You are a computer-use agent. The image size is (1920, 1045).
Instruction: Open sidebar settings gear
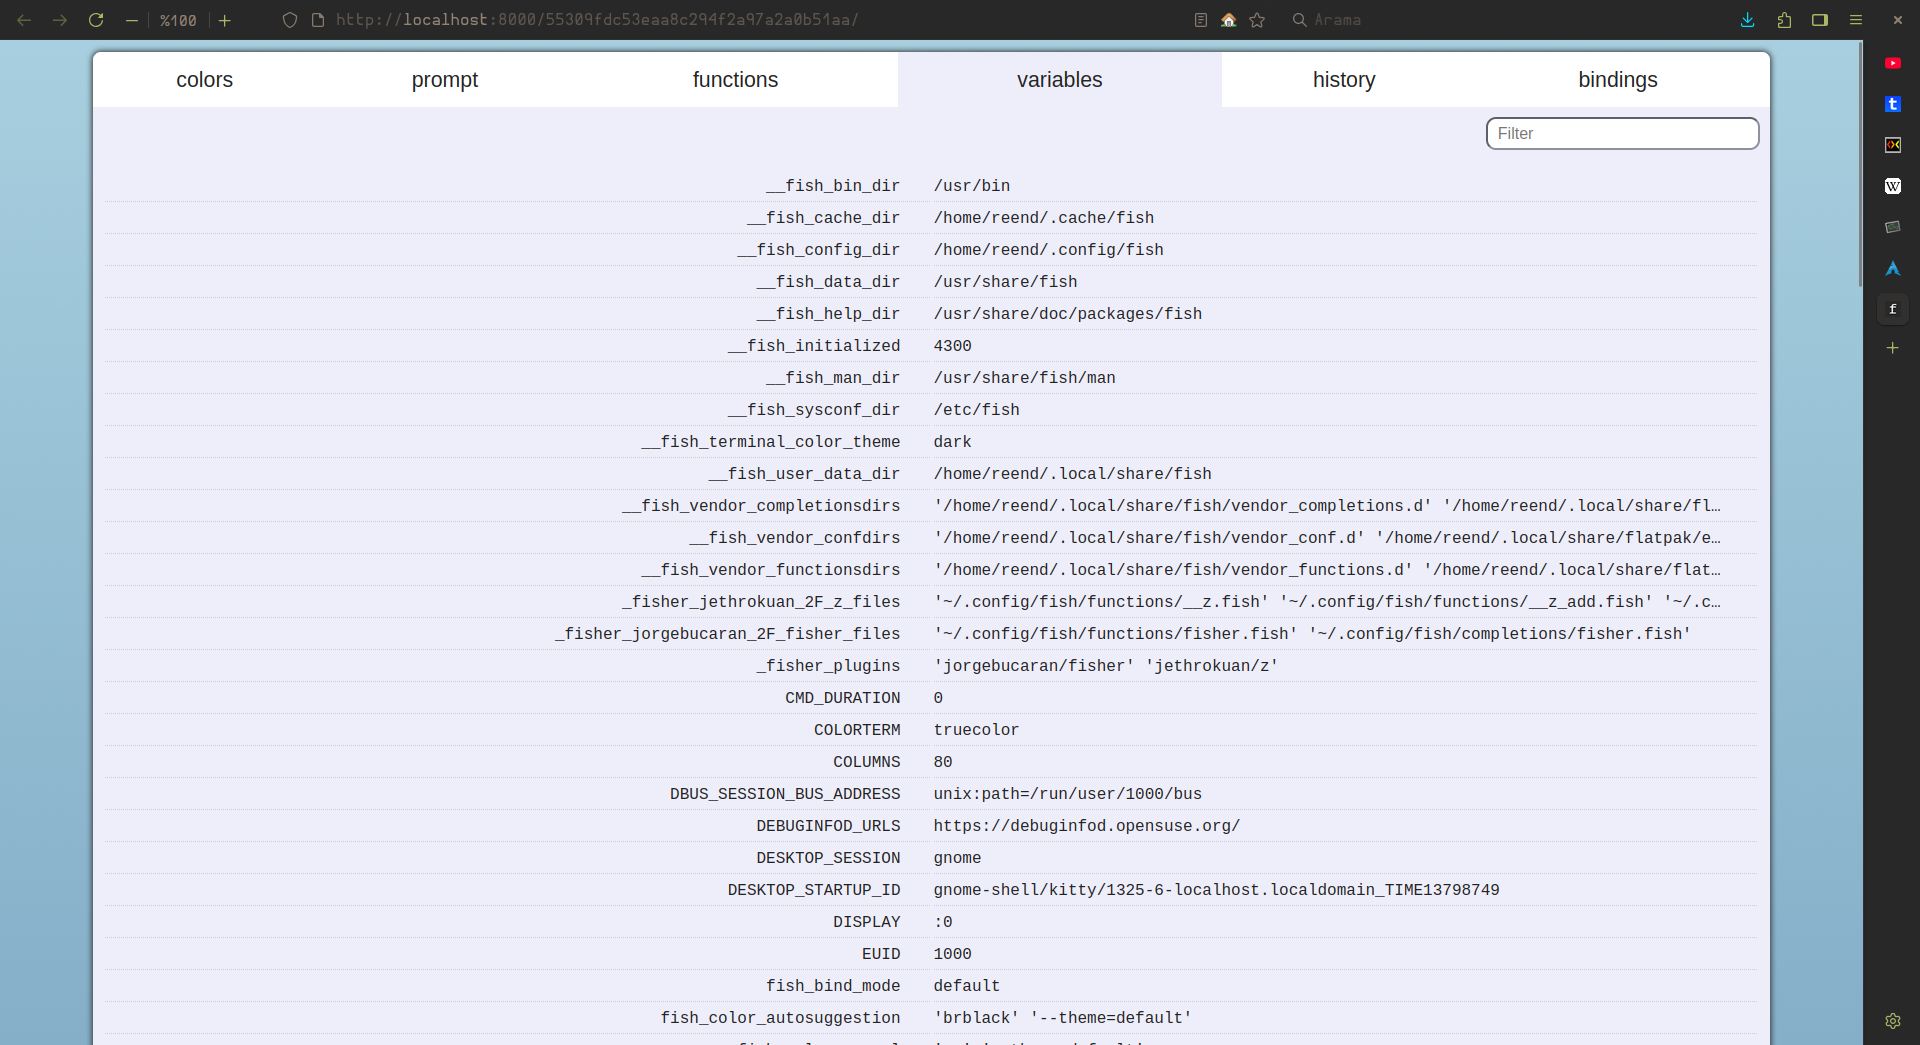pyautogui.click(x=1893, y=1021)
